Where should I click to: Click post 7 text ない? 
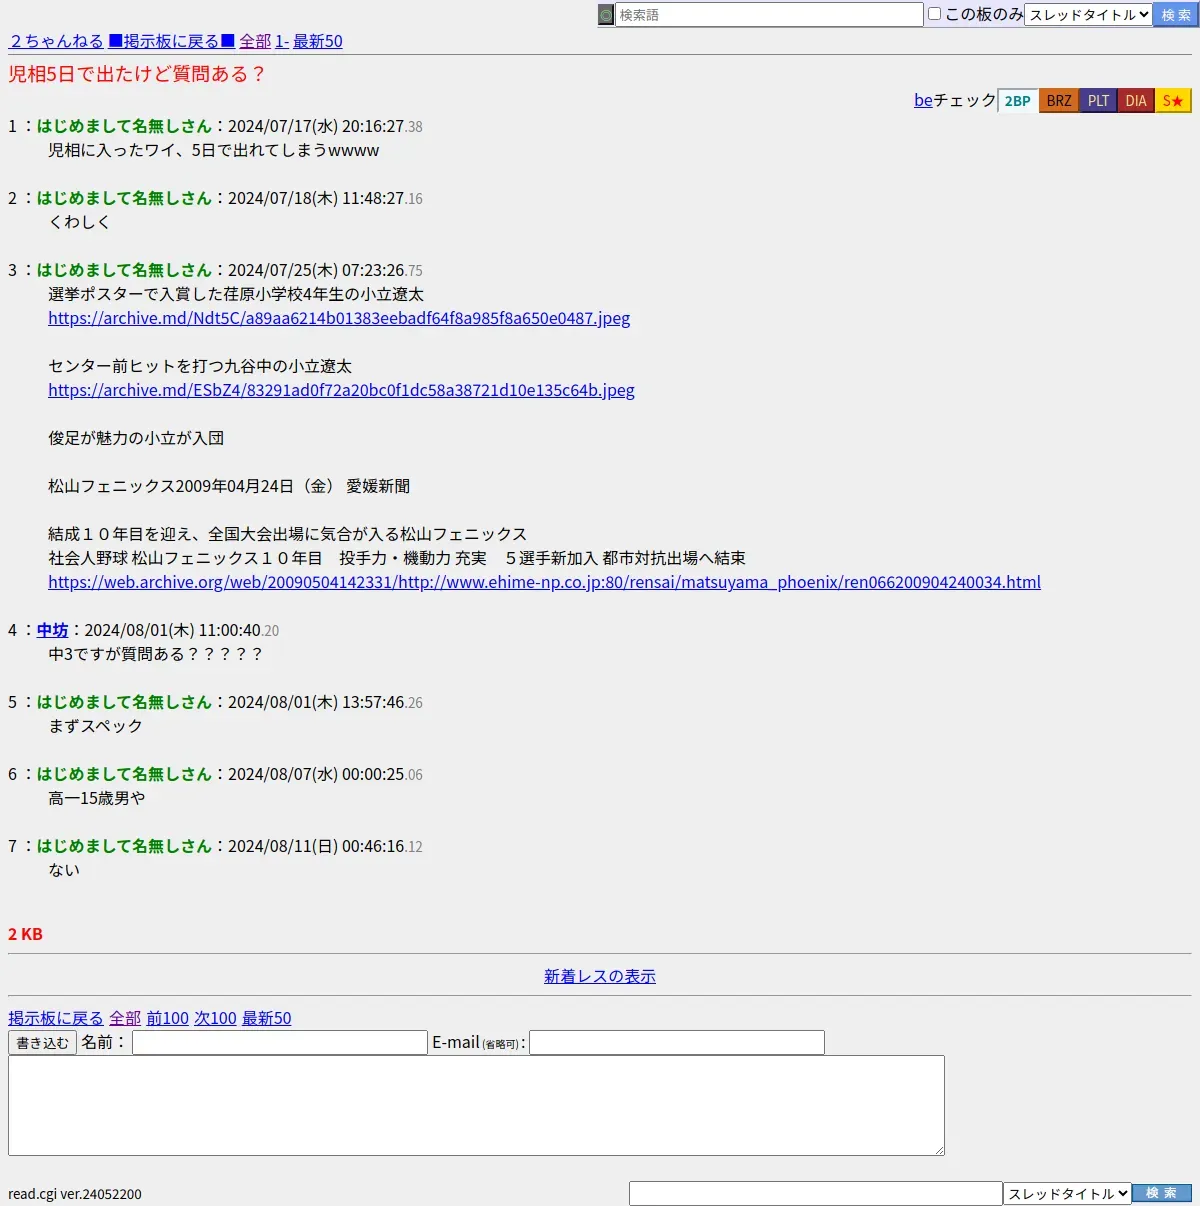(x=64, y=870)
